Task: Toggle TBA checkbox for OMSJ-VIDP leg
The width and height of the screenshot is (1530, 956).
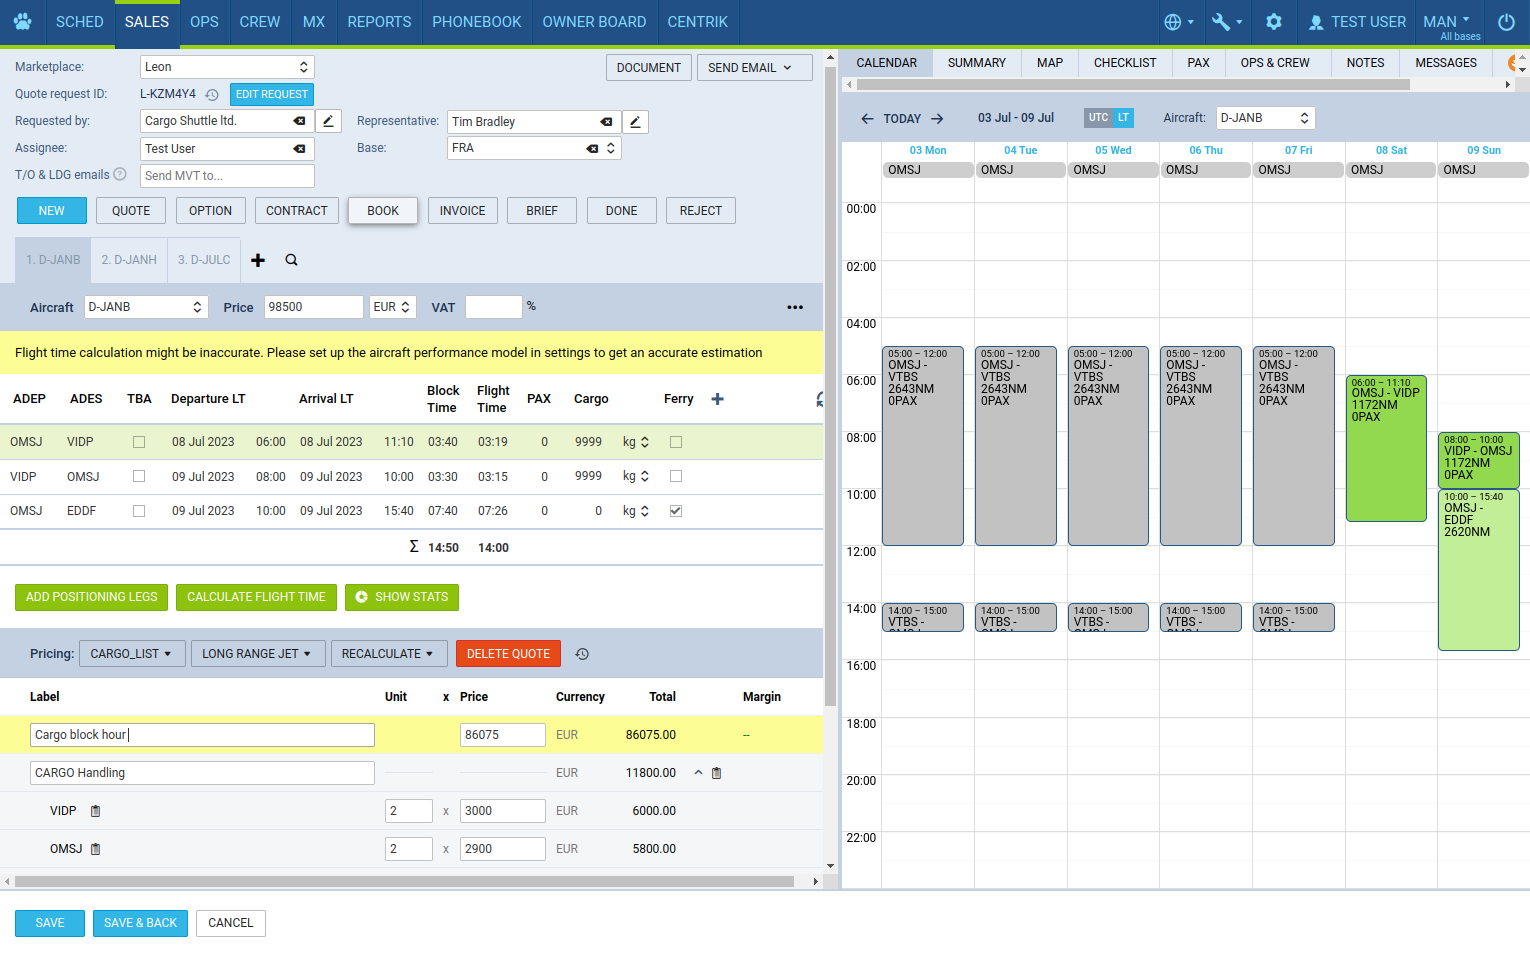Action: coord(139,442)
